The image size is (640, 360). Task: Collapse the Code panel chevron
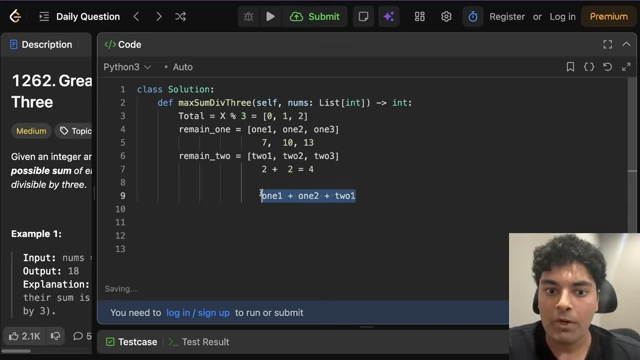[626, 44]
